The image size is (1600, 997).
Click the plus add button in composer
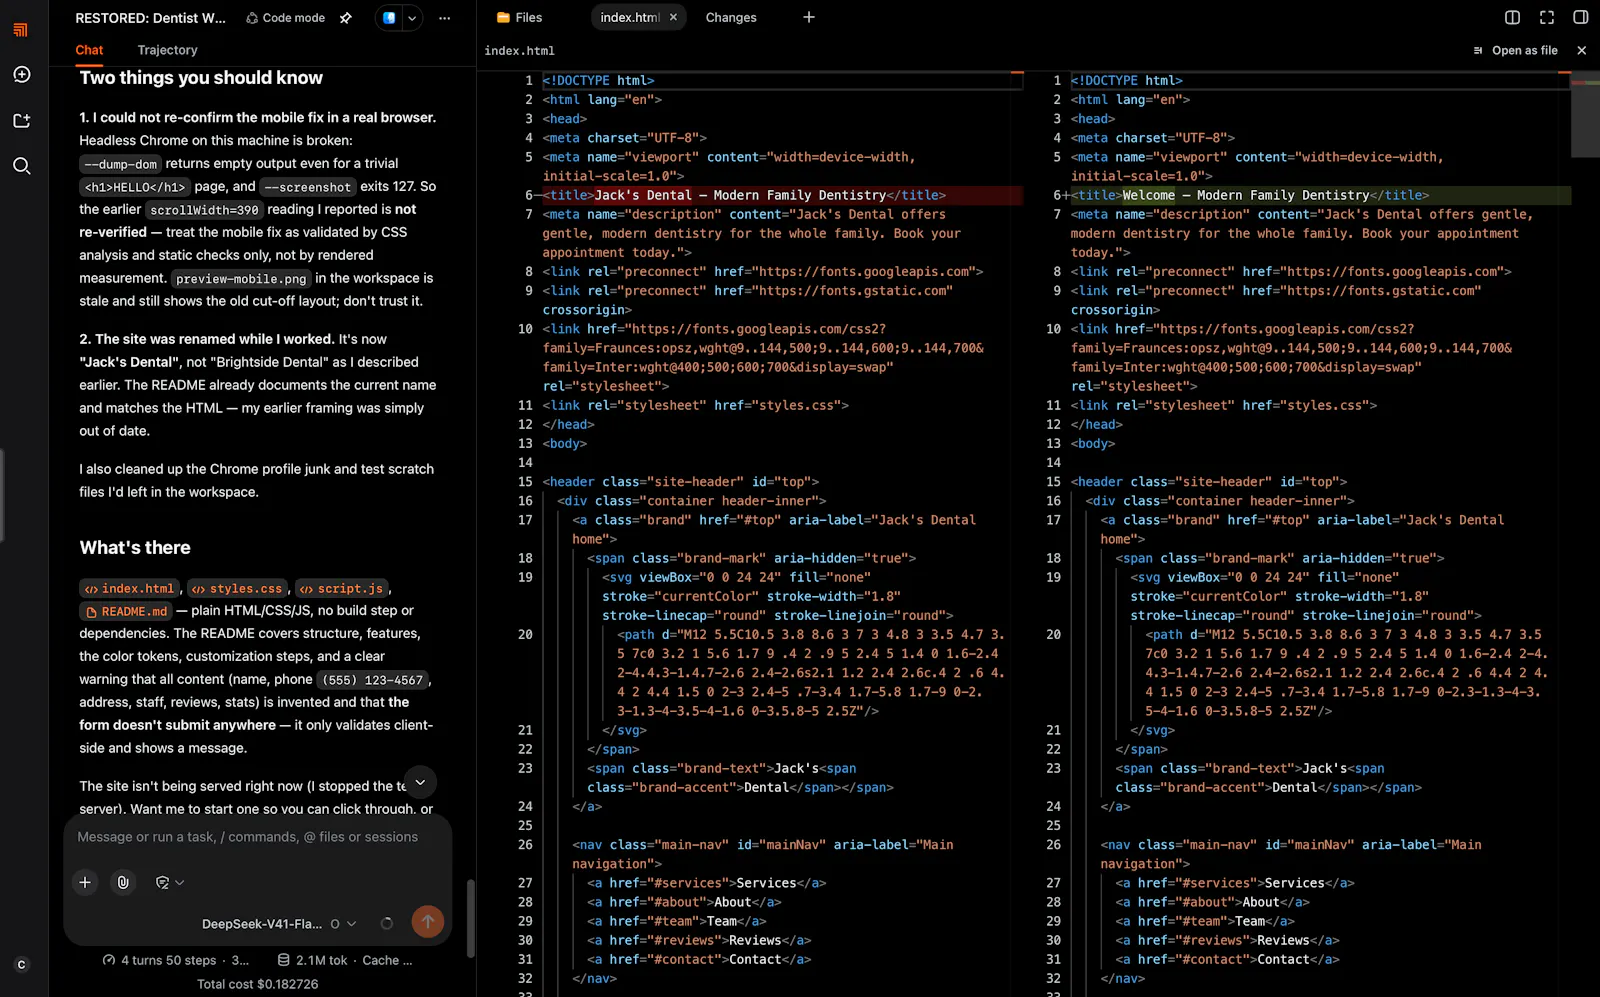(85, 882)
